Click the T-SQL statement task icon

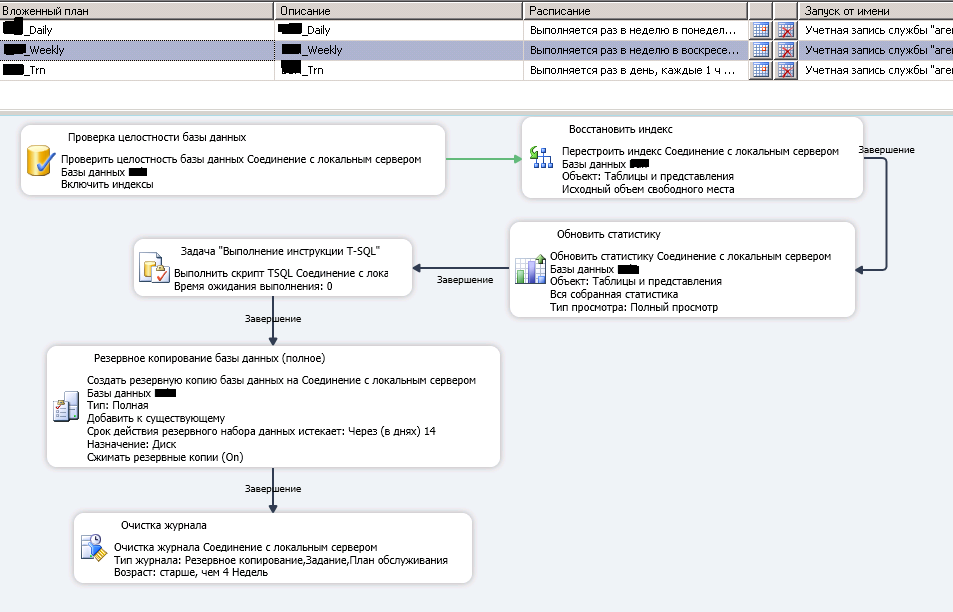(154, 270)
